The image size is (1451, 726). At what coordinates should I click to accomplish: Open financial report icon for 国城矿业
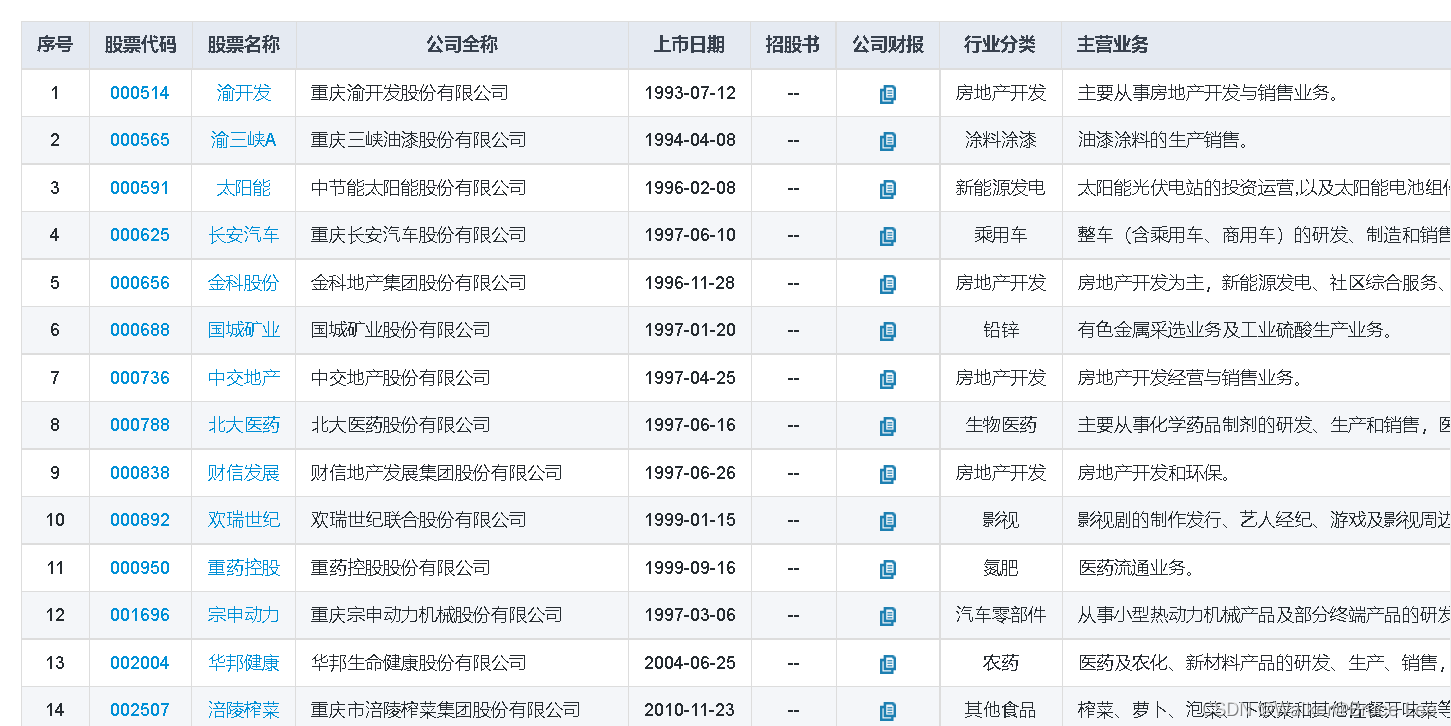pyautogui.click(x=888, y=331)
